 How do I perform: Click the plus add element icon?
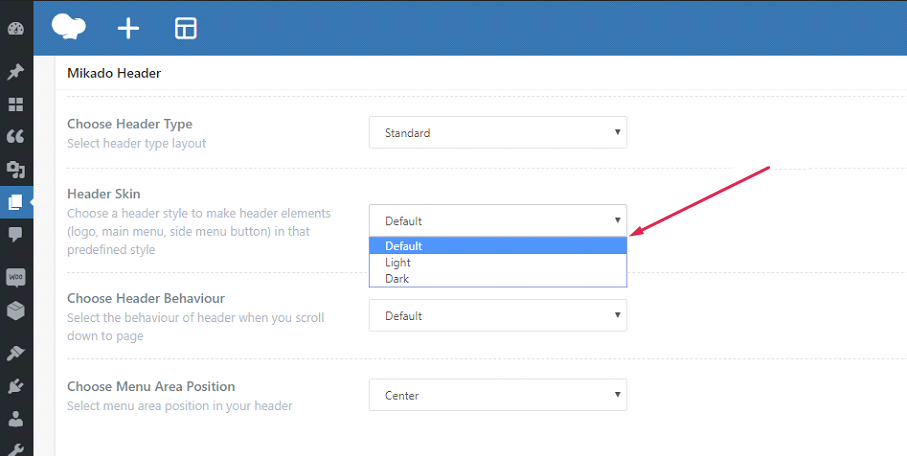click(x=128, y=28)
